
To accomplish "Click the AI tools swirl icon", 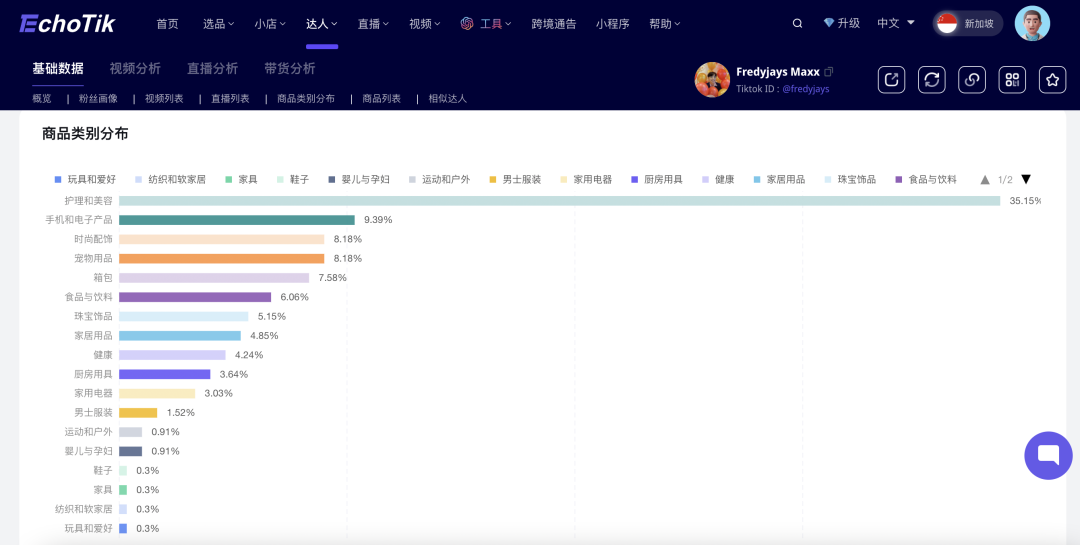I will tap(467, 23).
